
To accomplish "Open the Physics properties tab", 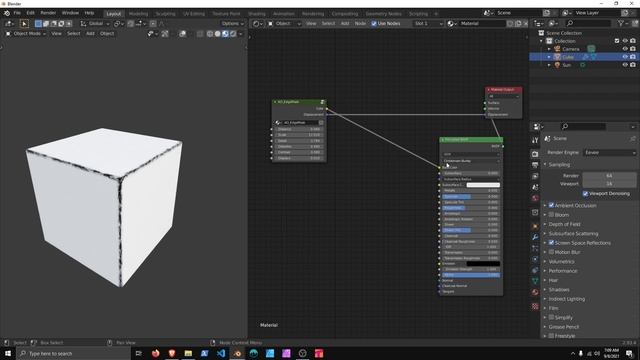I will (x=535, y=259).
